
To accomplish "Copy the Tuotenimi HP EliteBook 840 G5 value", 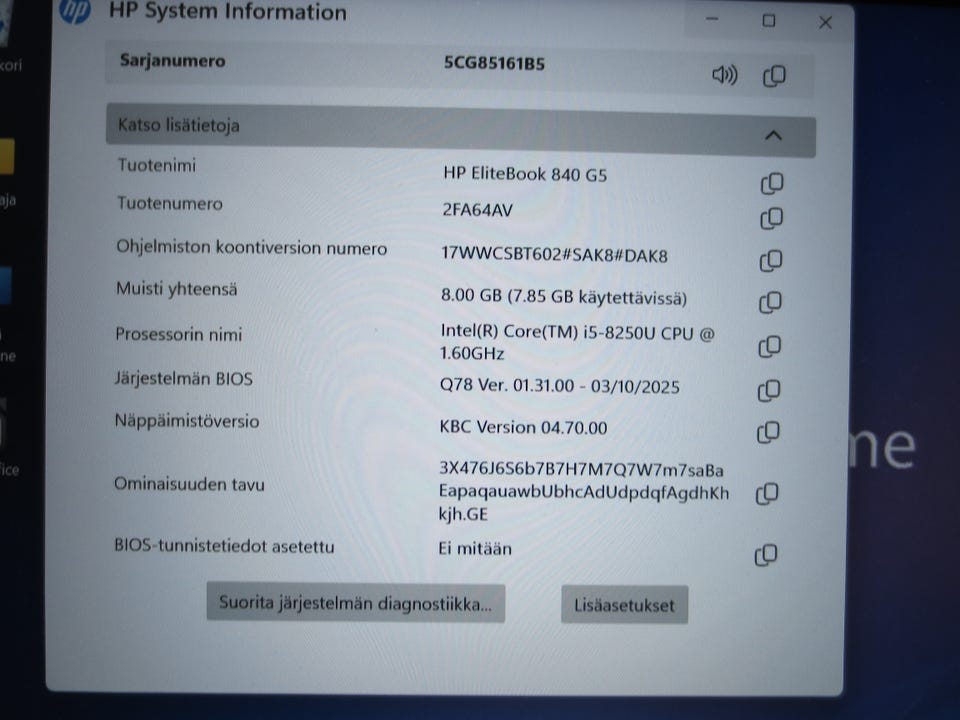I will click(x=771, y=183).
